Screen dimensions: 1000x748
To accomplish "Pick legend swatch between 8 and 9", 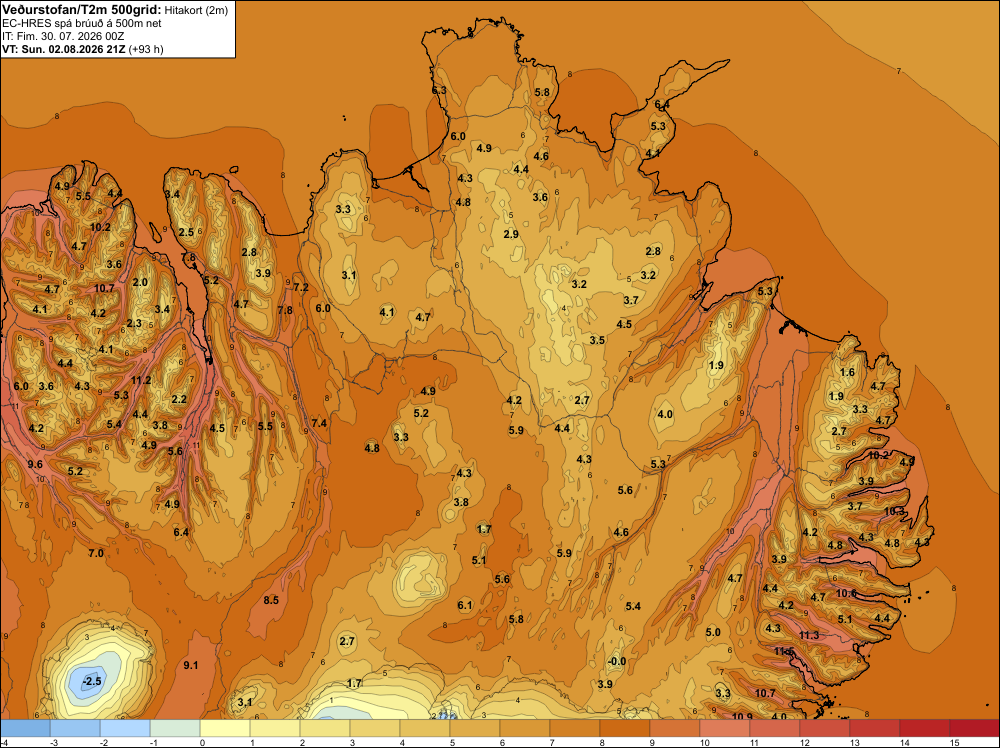I will pos(624,728).
